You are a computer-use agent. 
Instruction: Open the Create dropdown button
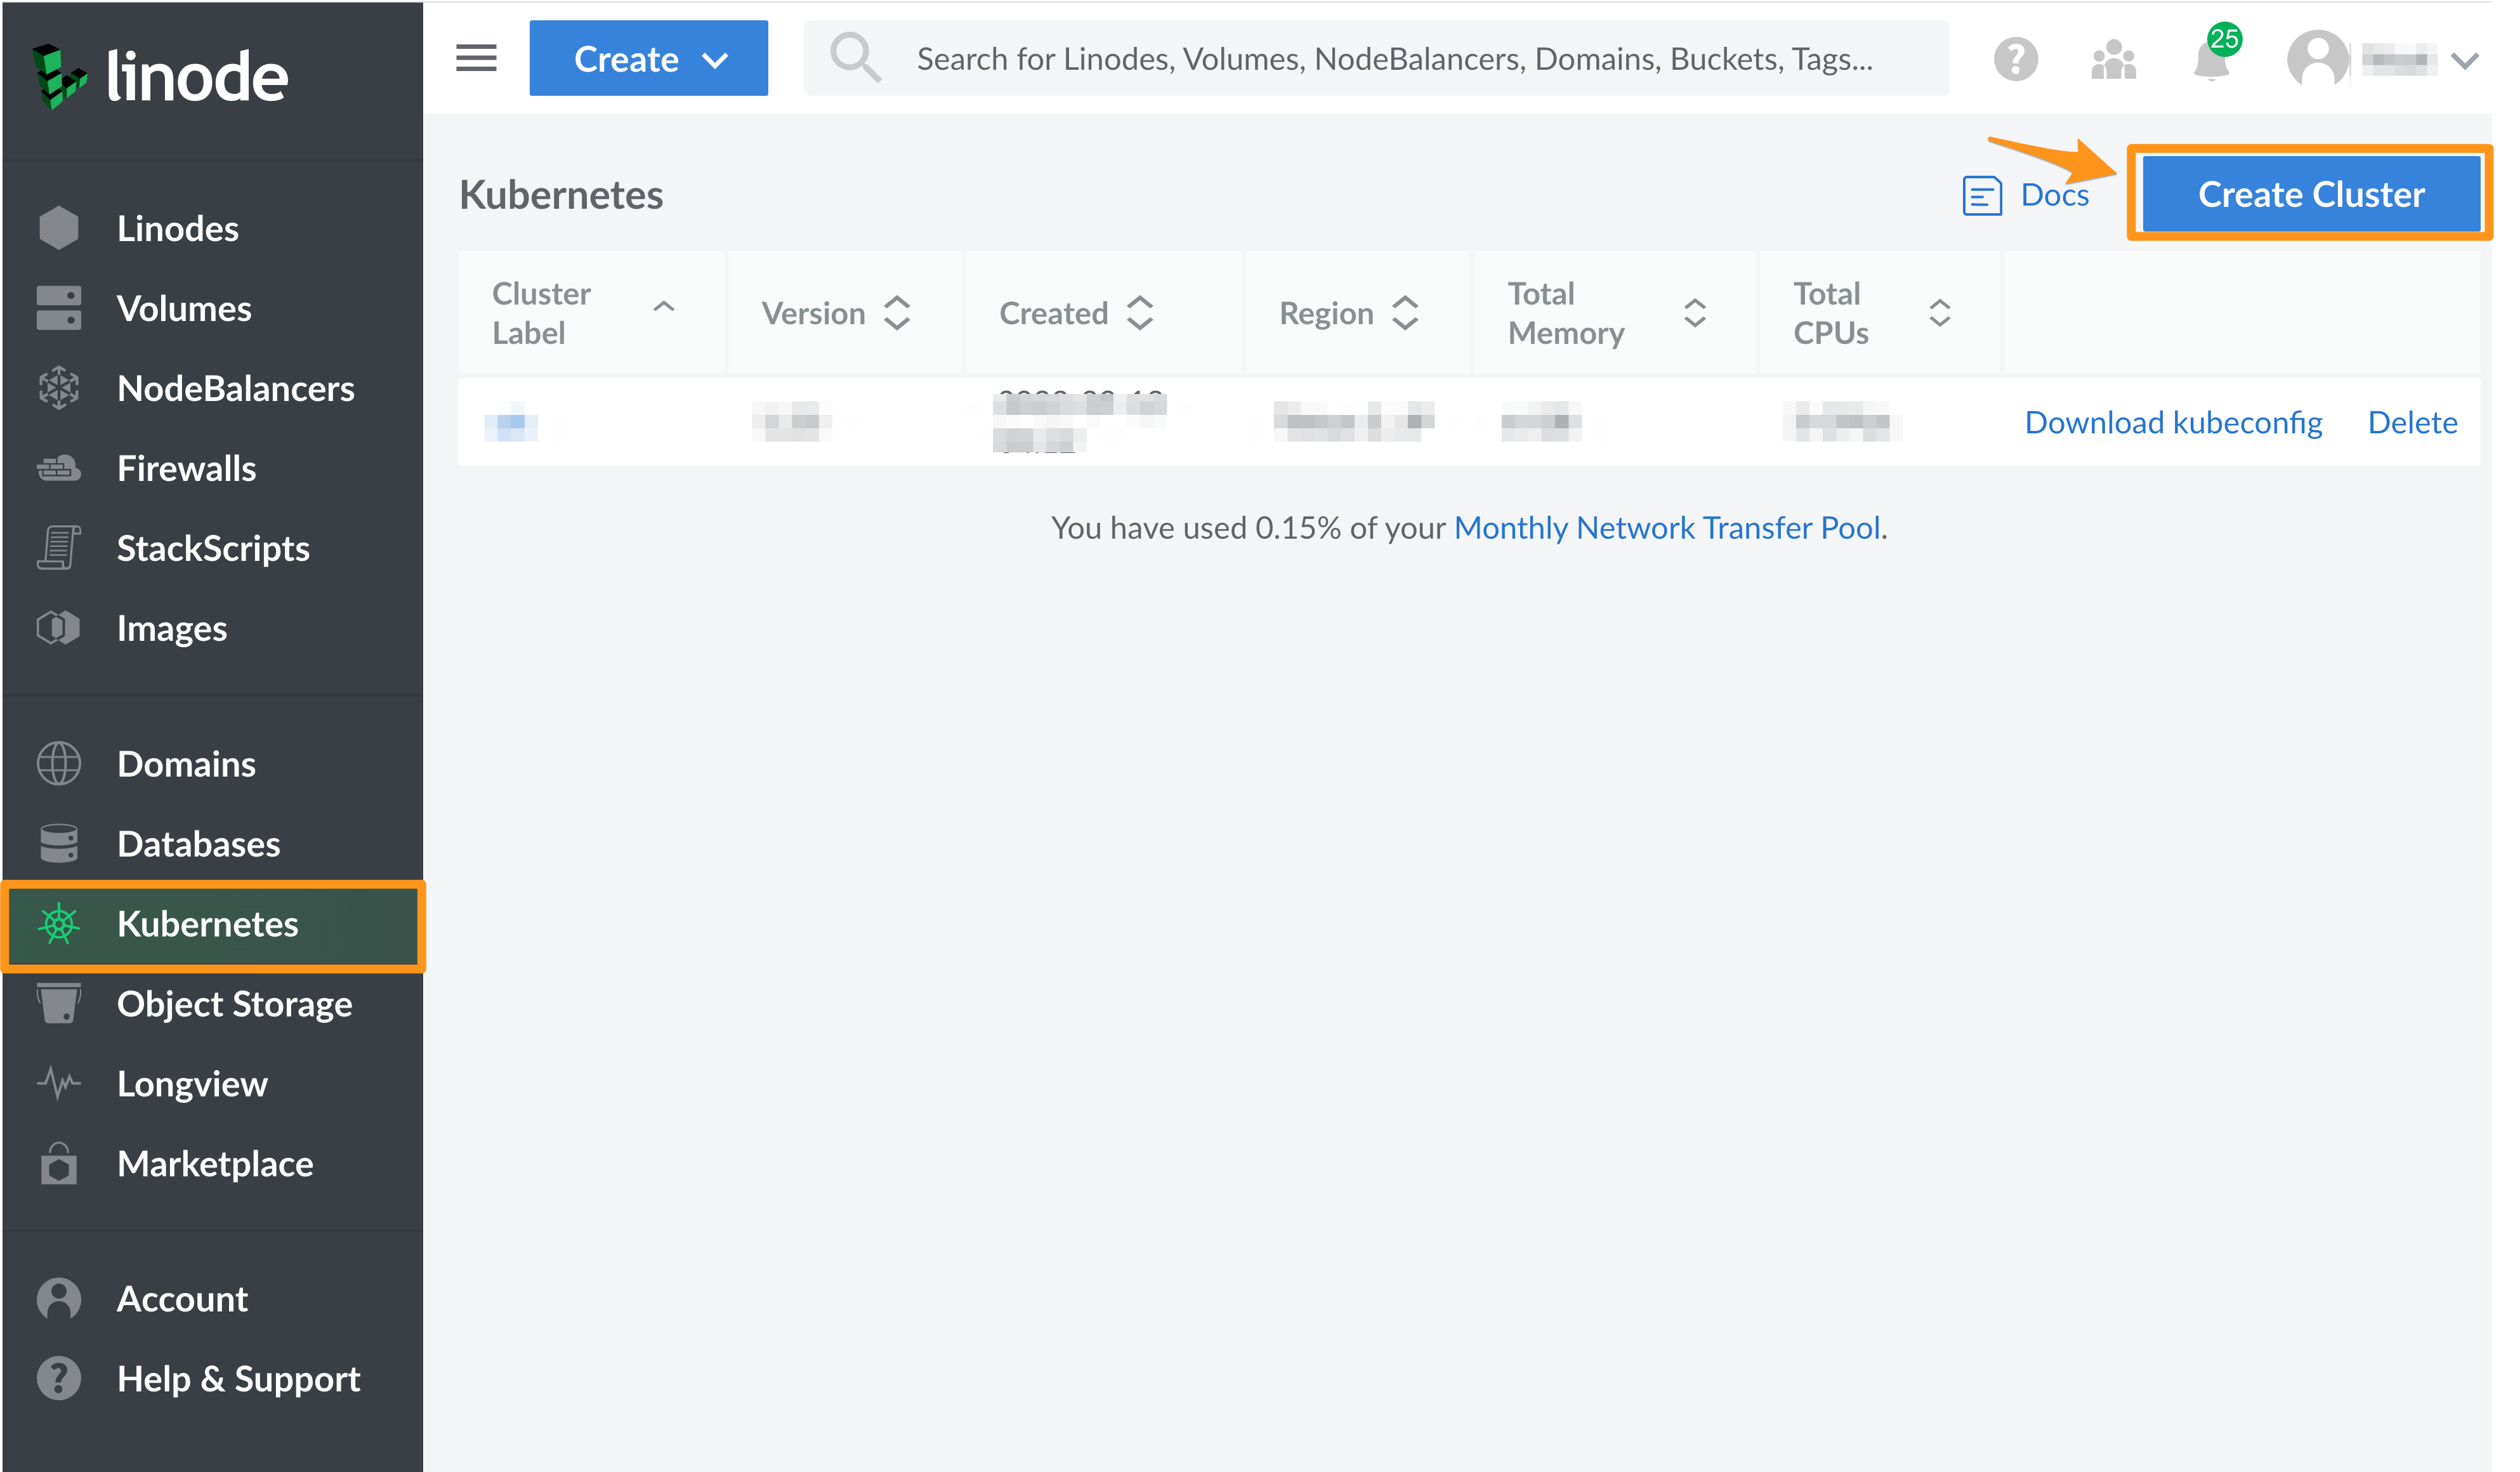pyautogui.click(x=648, y=58)
